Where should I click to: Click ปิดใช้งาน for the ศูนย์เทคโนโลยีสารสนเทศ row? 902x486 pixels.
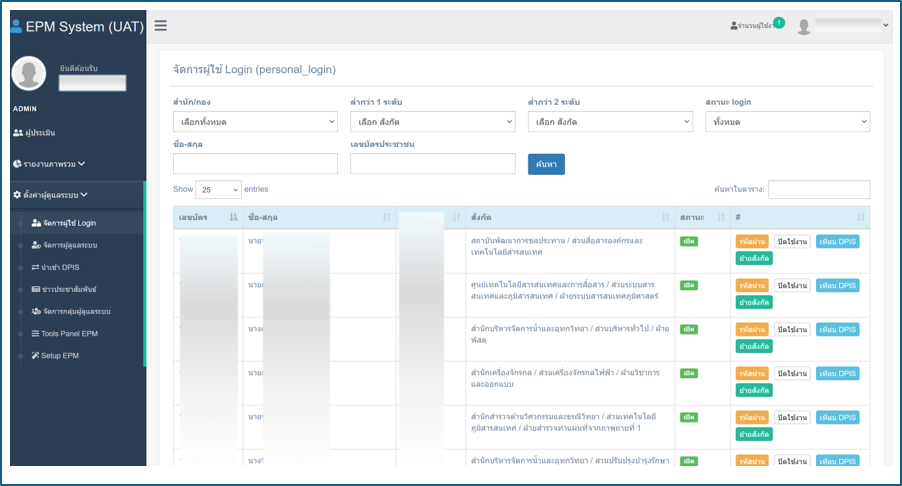(792, 286)
